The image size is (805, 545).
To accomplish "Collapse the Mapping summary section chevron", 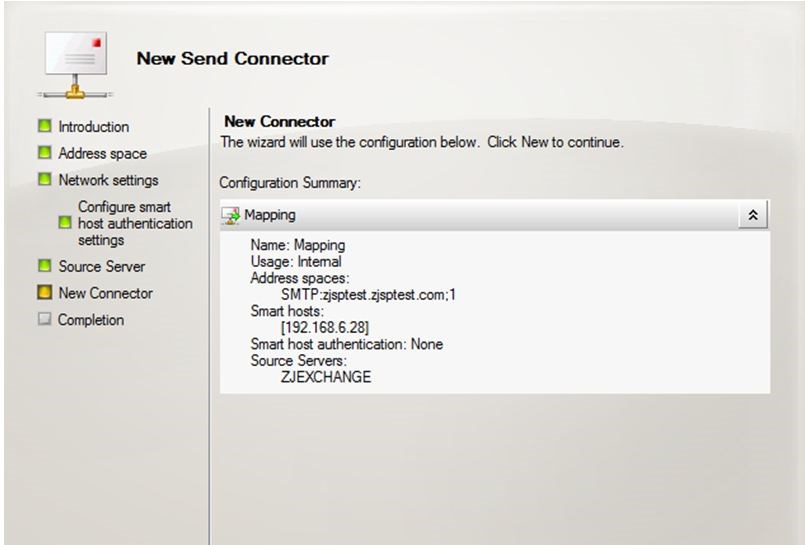I will (x=752, y=215).
